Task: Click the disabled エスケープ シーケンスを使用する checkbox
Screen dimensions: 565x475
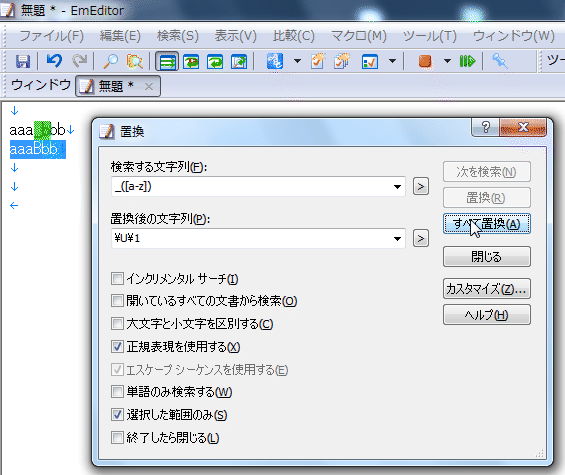Action: point(117,369)
